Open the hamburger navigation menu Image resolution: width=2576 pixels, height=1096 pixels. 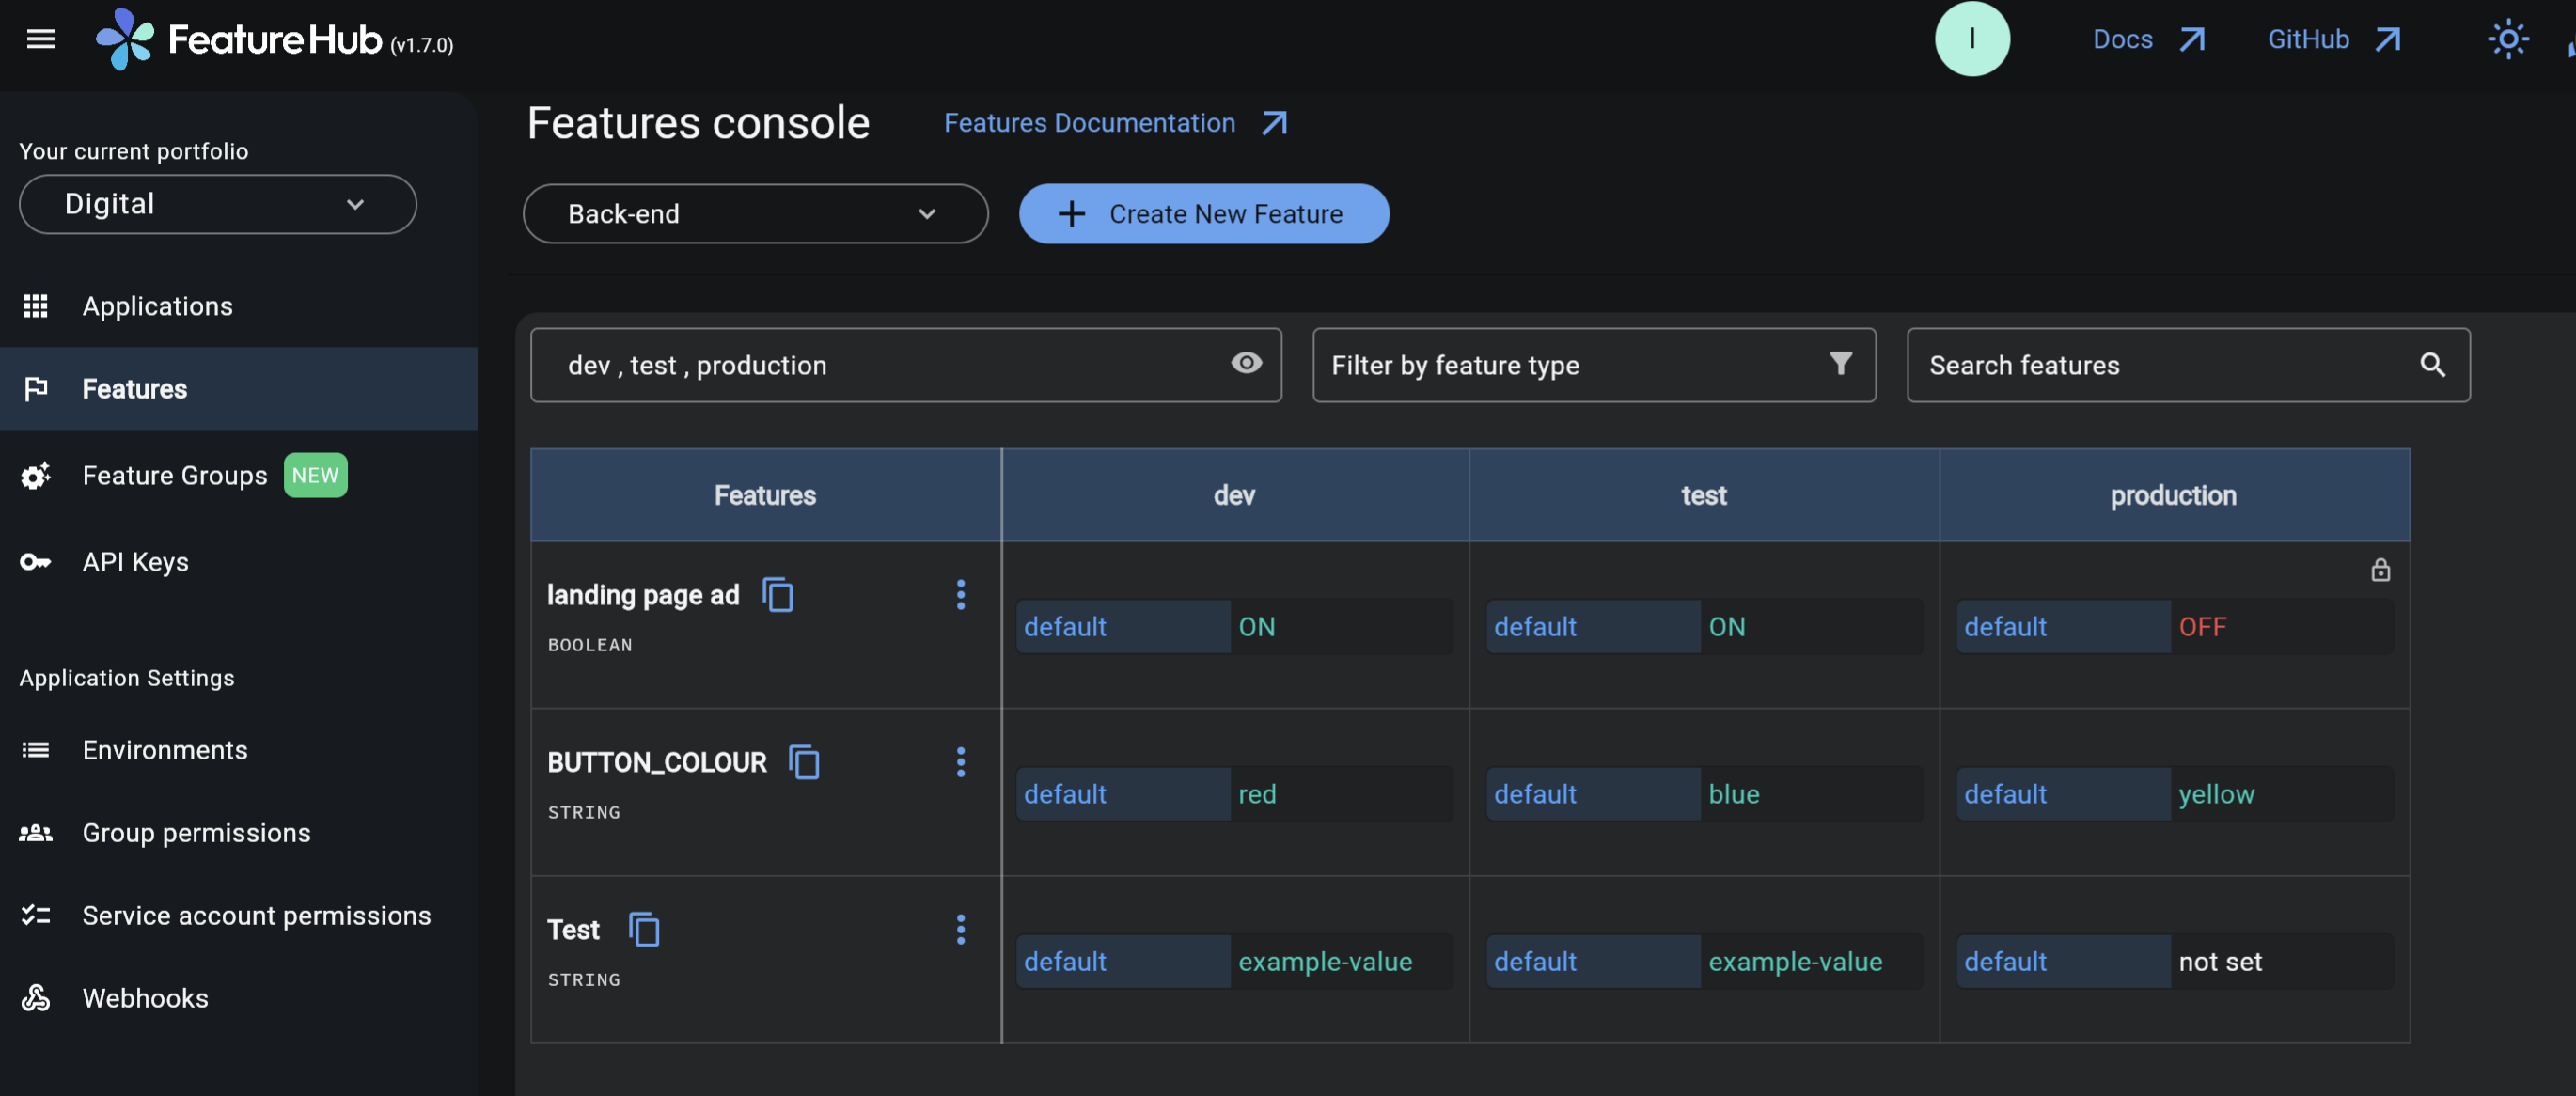click(x=41, y=40)
